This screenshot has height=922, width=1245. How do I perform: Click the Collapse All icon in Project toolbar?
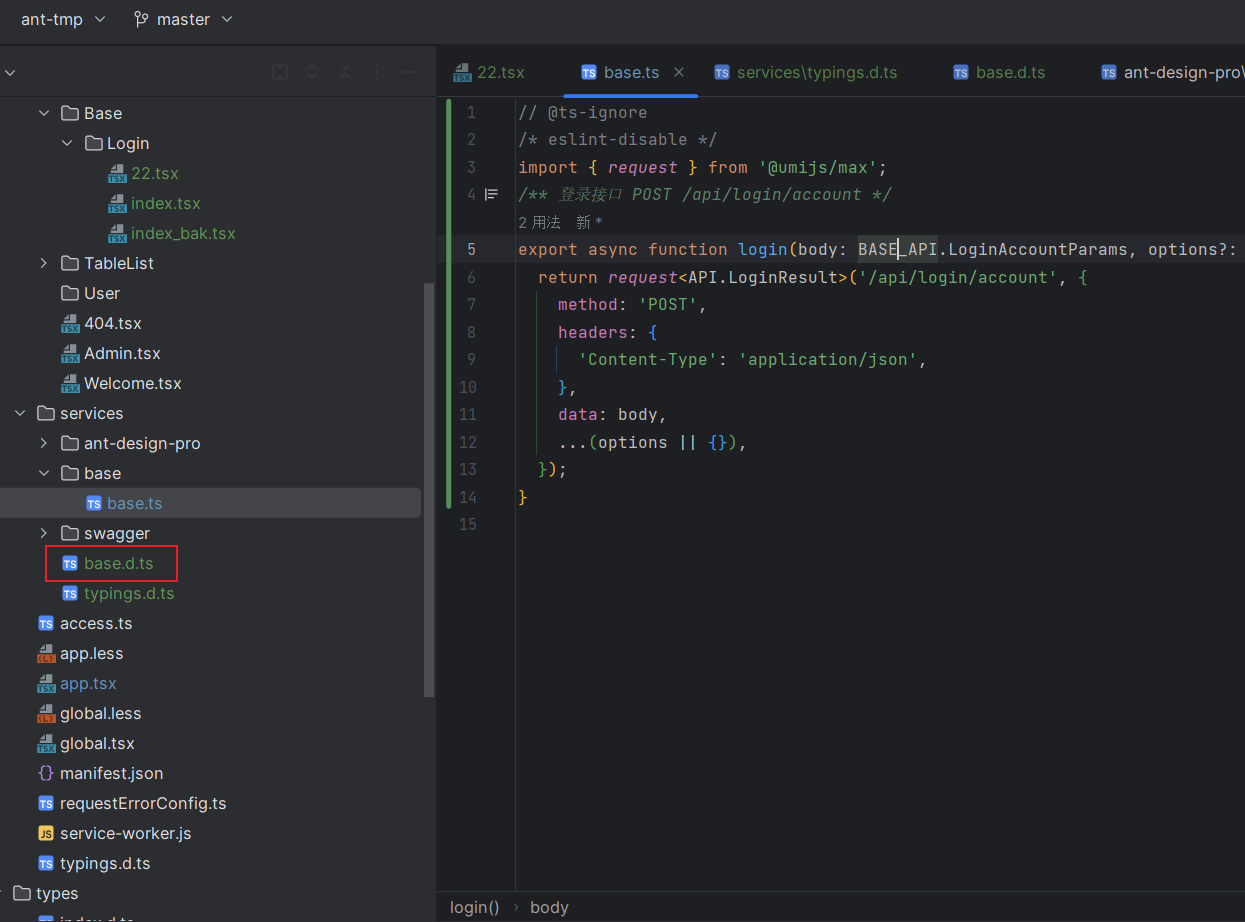345,71
